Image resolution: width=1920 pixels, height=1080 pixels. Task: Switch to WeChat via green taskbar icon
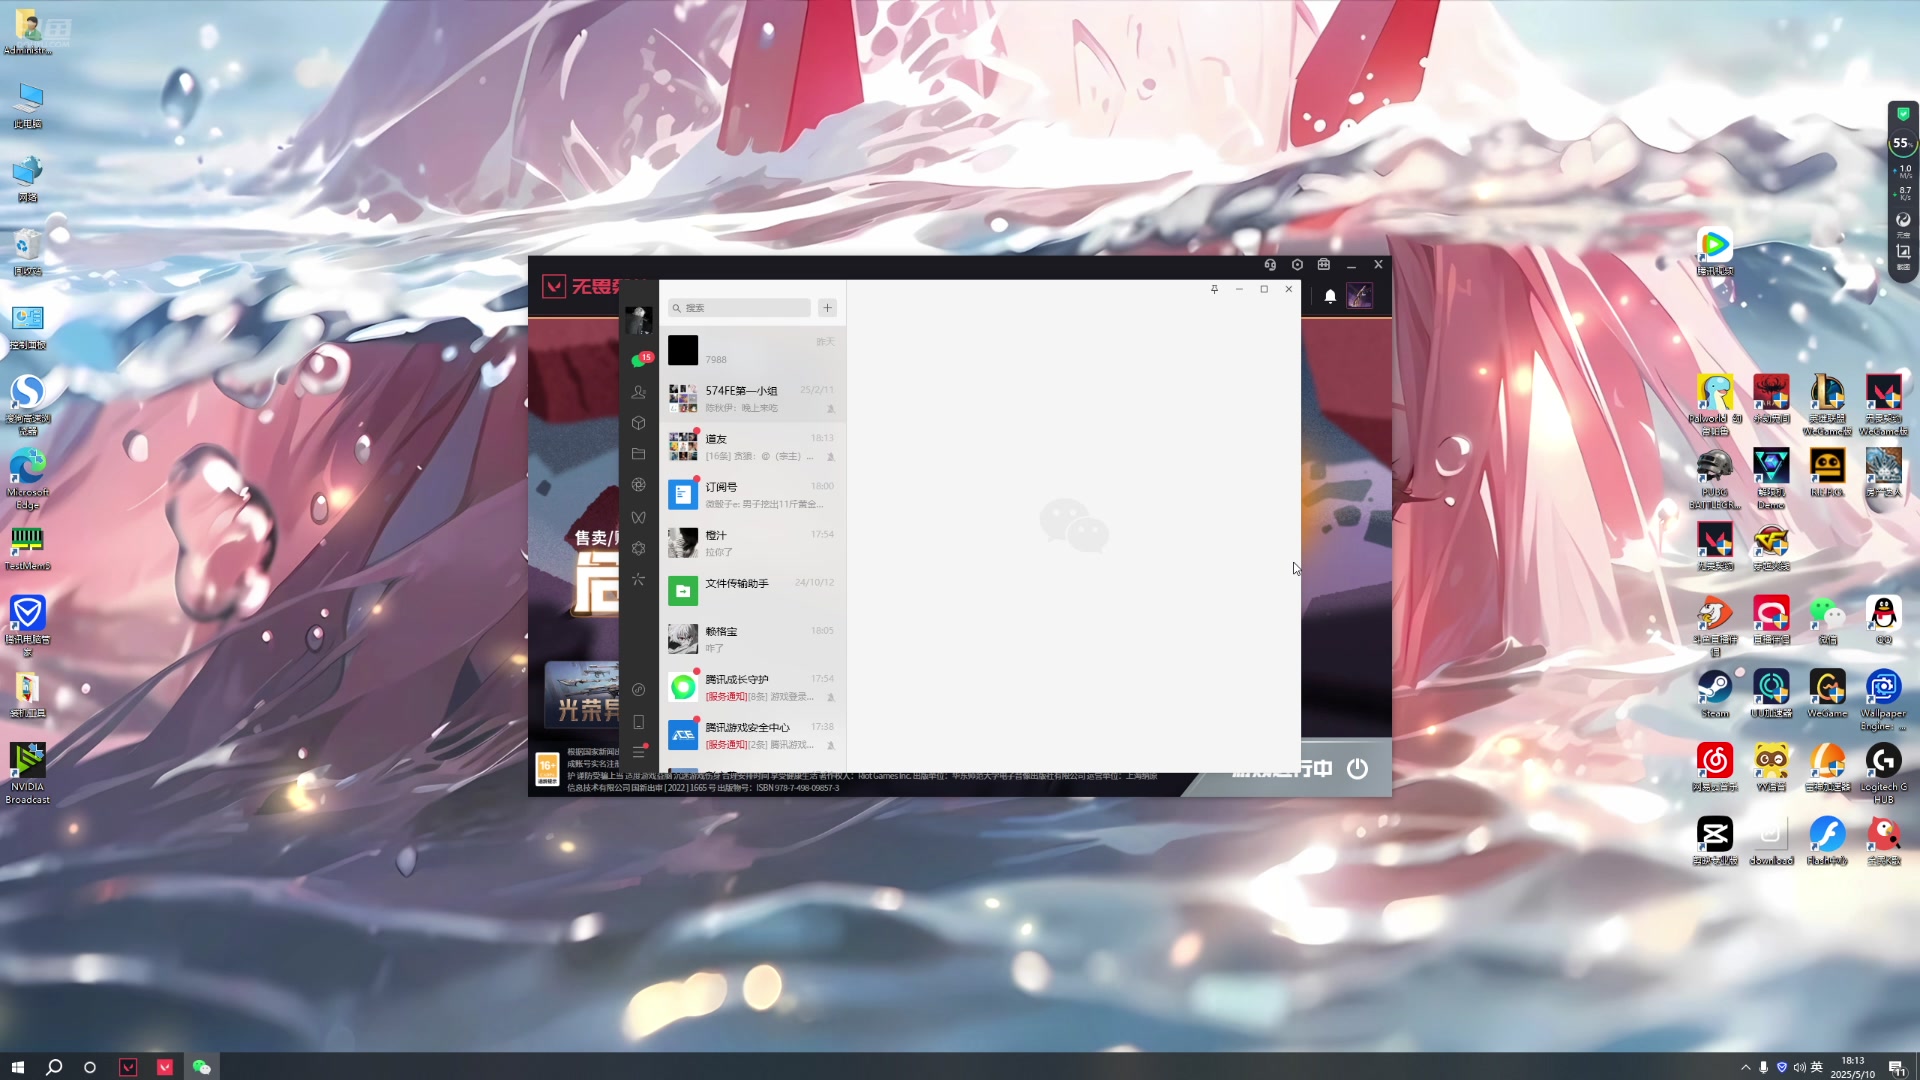coord(201,1067)
